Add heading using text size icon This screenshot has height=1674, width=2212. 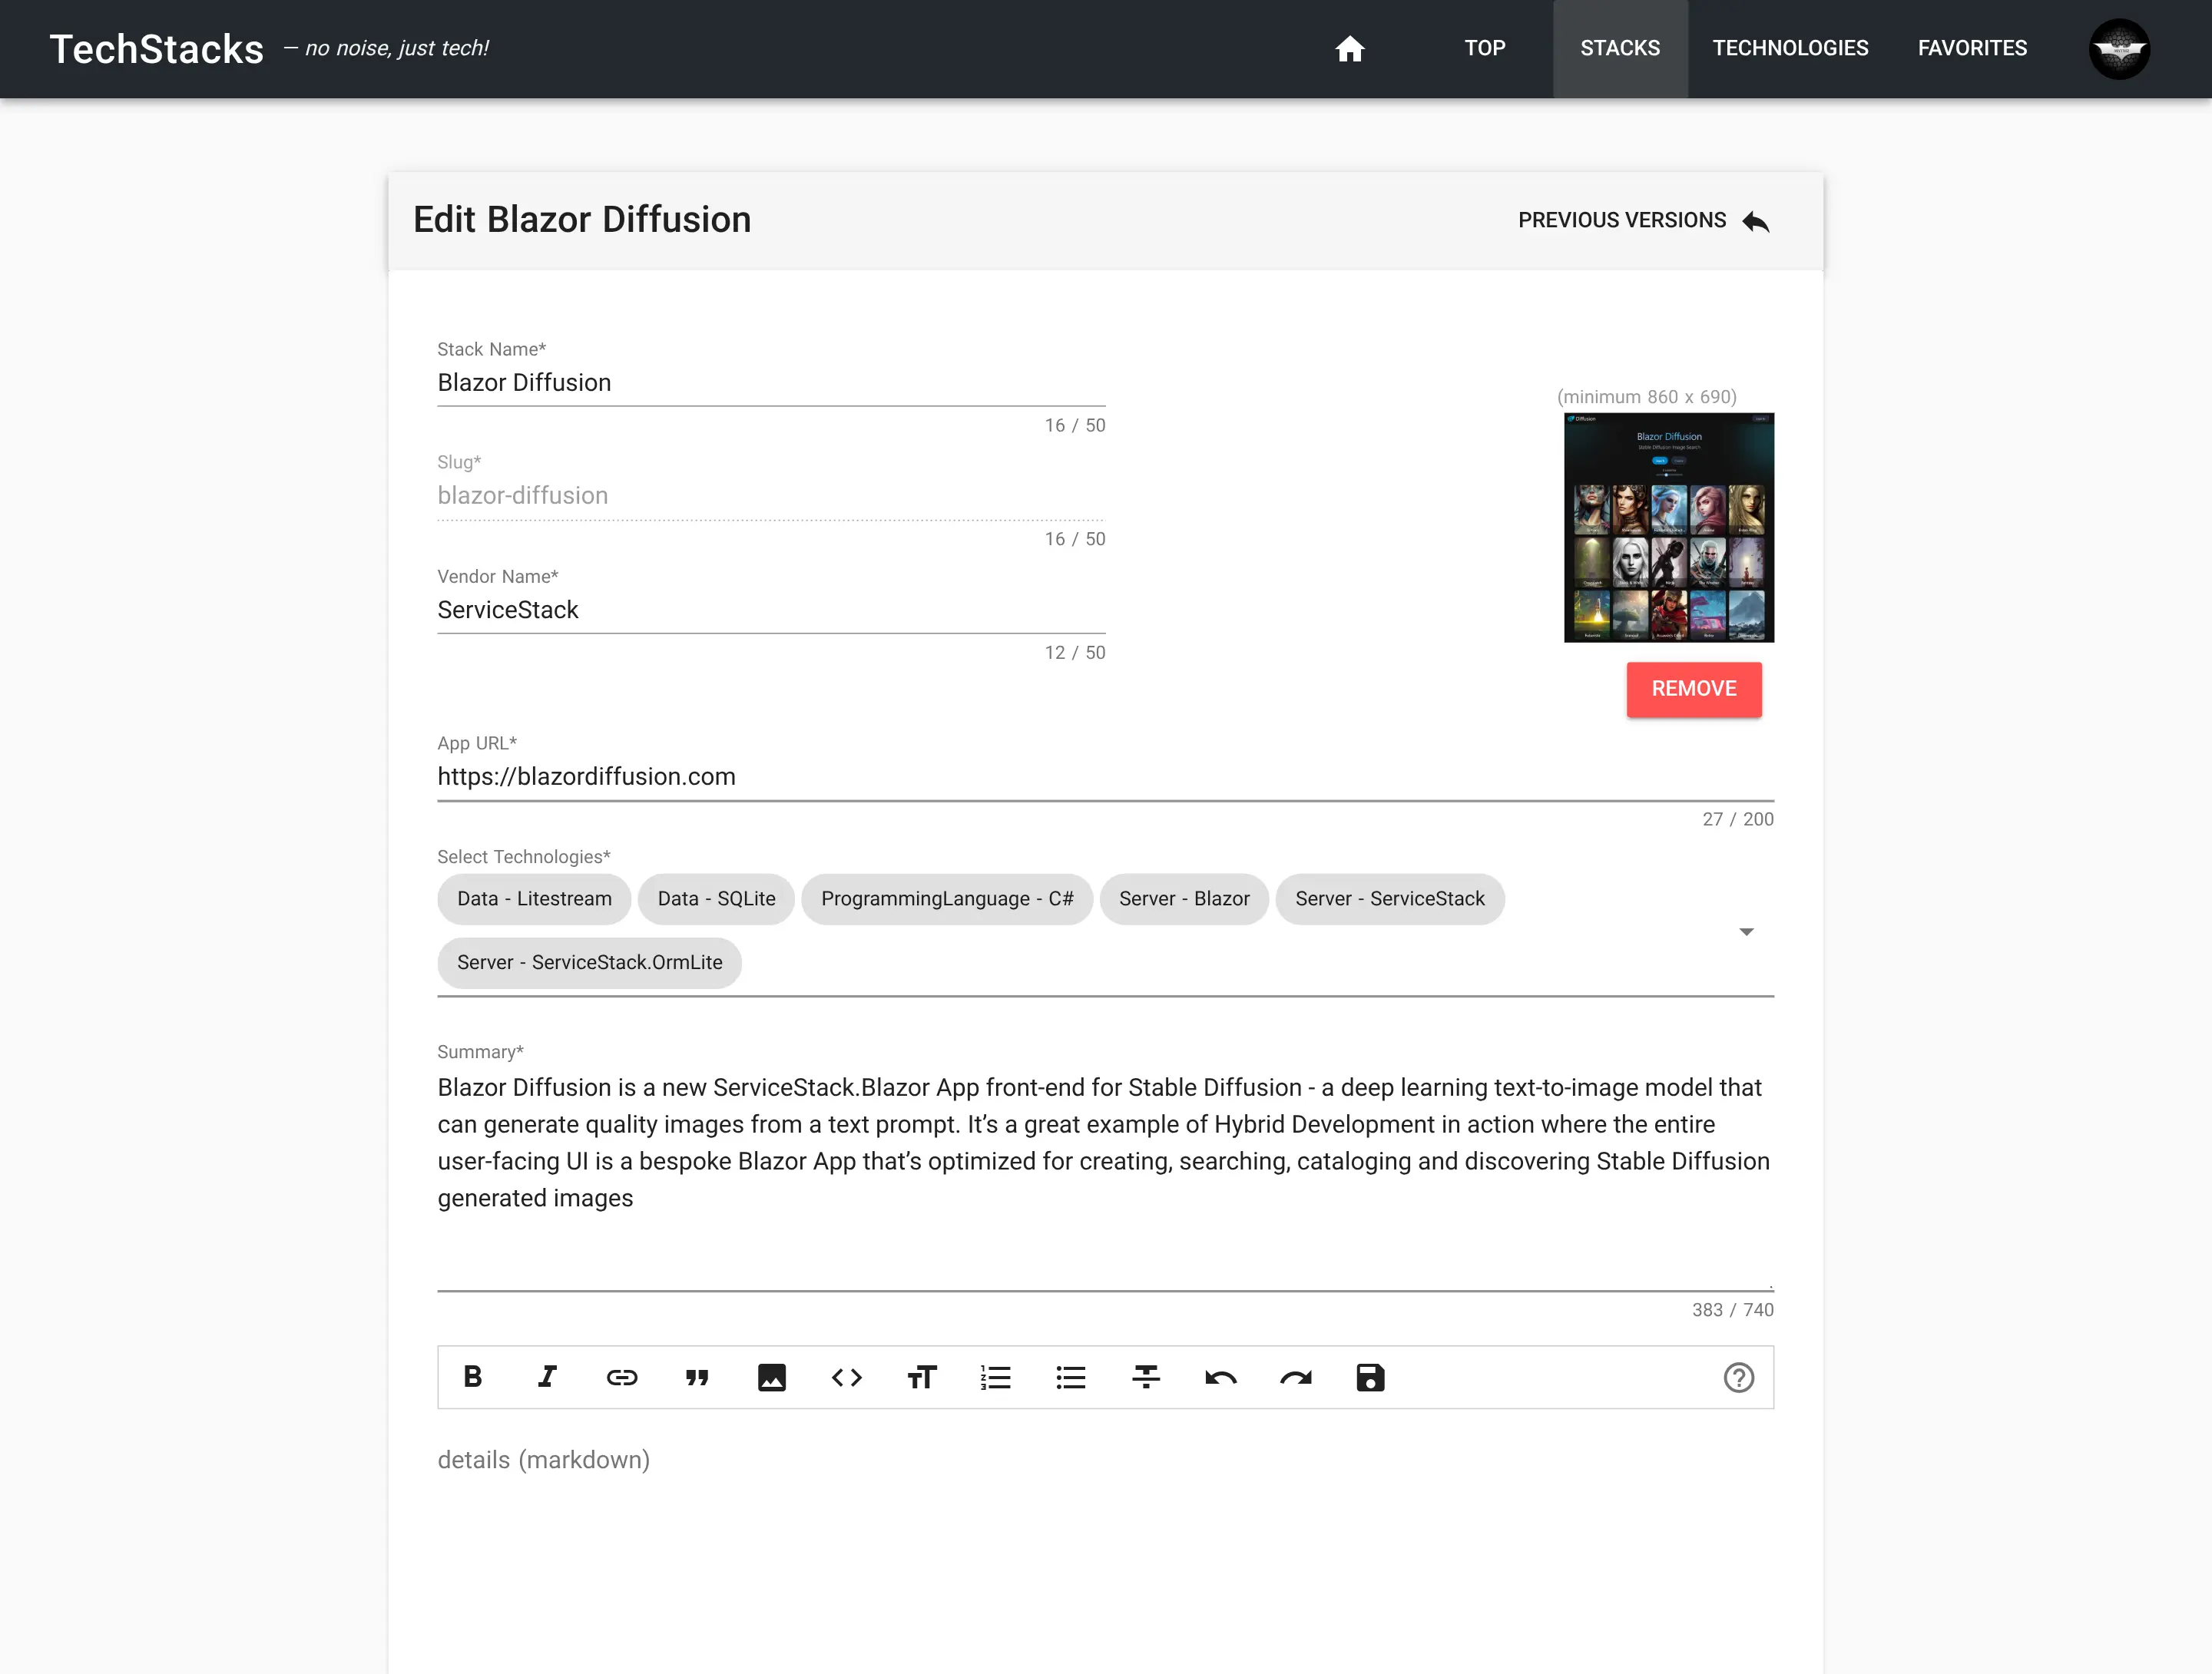click(x=921, y=1377)
